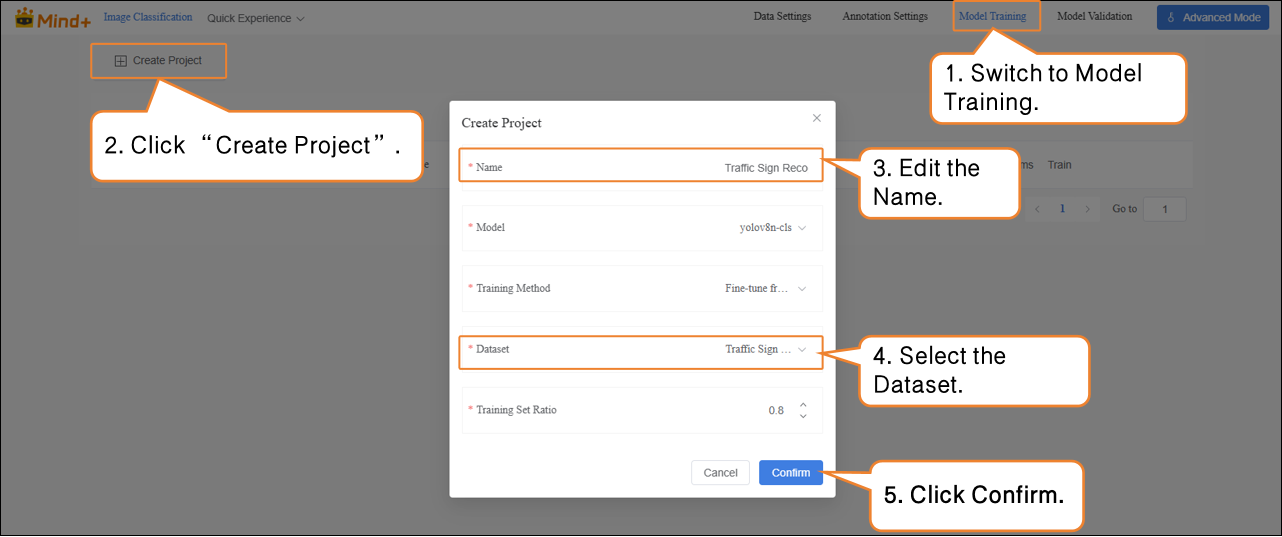Switch to the Model Training tab

pos(992,17)
